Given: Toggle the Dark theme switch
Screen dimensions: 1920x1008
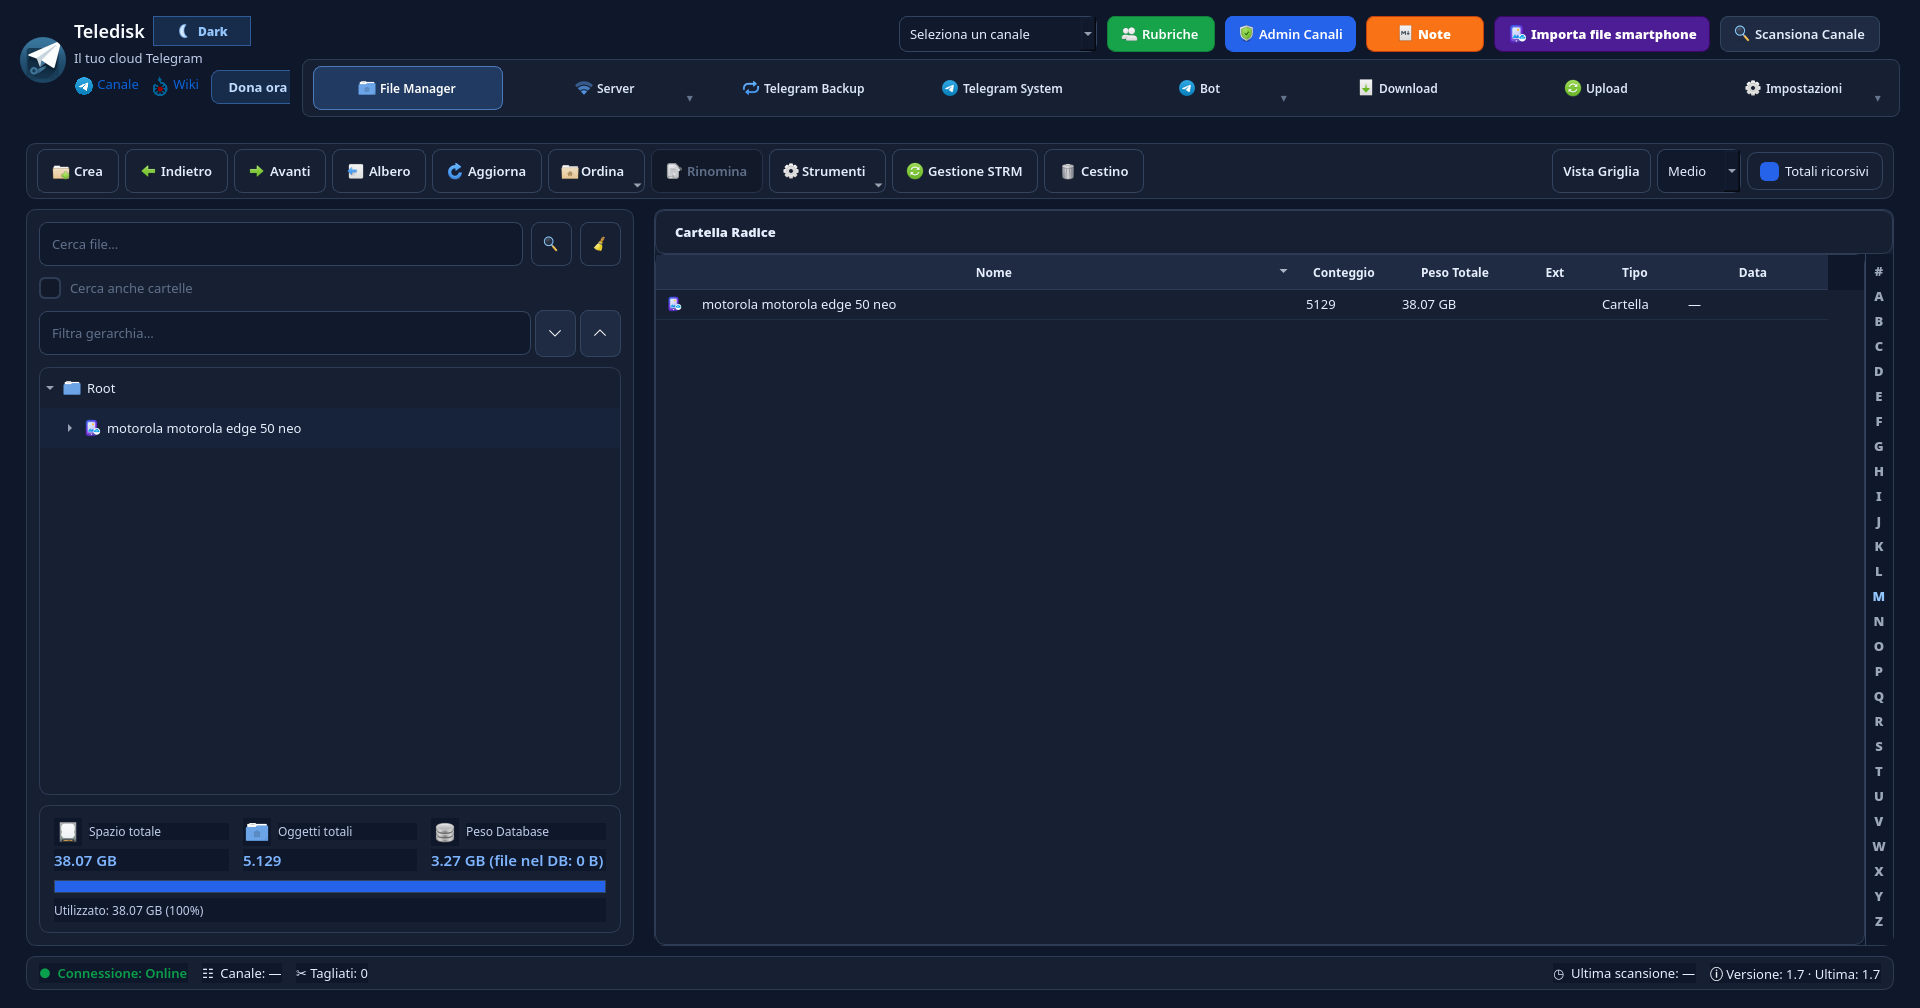Looking at the screenshot, I should (x=202, y=31).
